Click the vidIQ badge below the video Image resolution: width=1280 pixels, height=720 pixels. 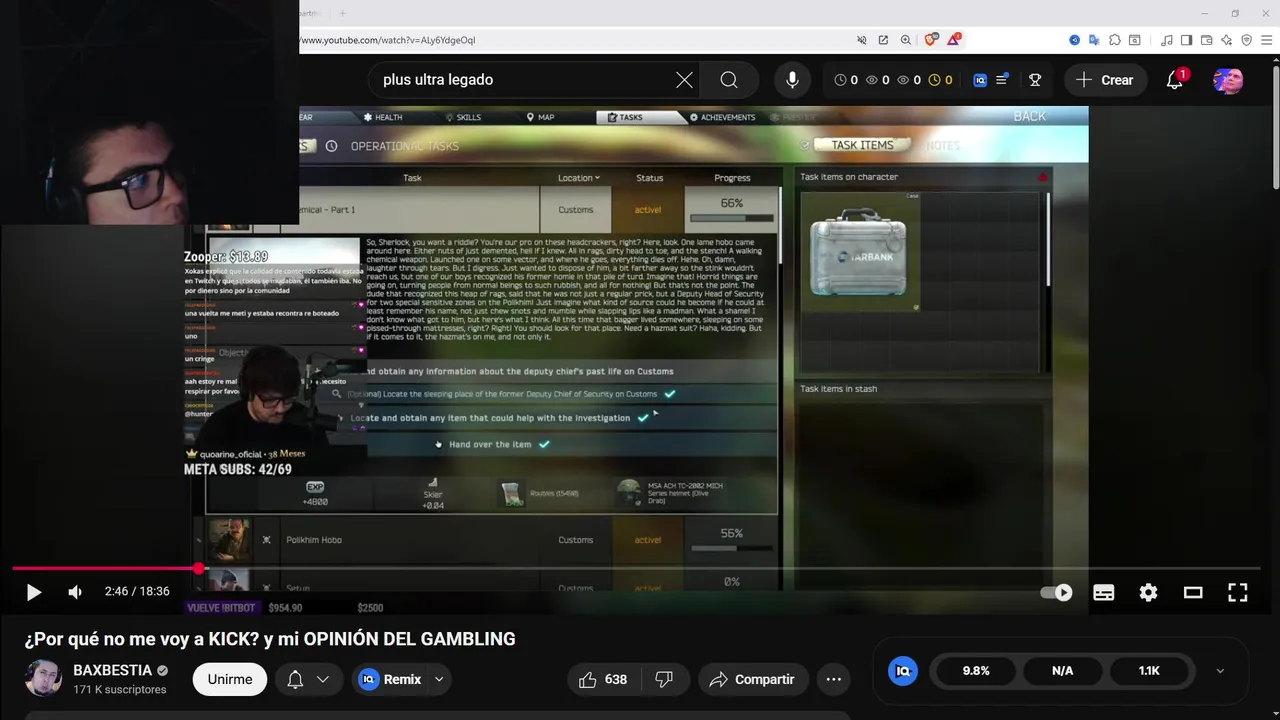[x=903, y=671]
